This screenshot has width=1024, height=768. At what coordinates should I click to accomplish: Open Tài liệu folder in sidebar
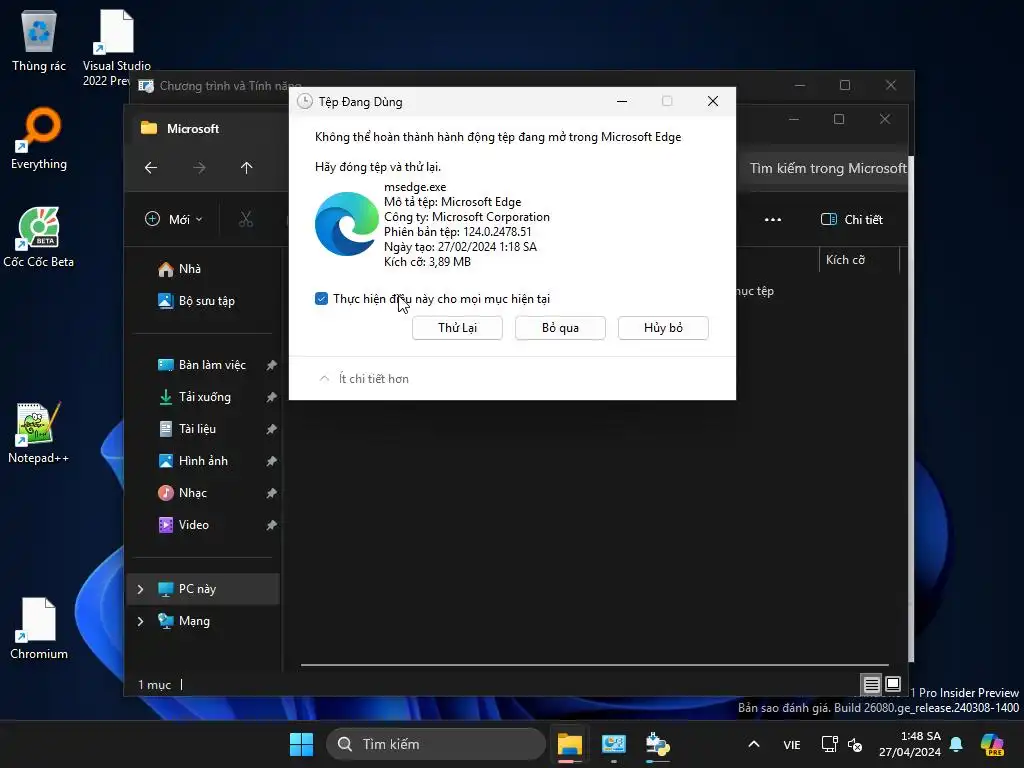(x=187, y=429)
